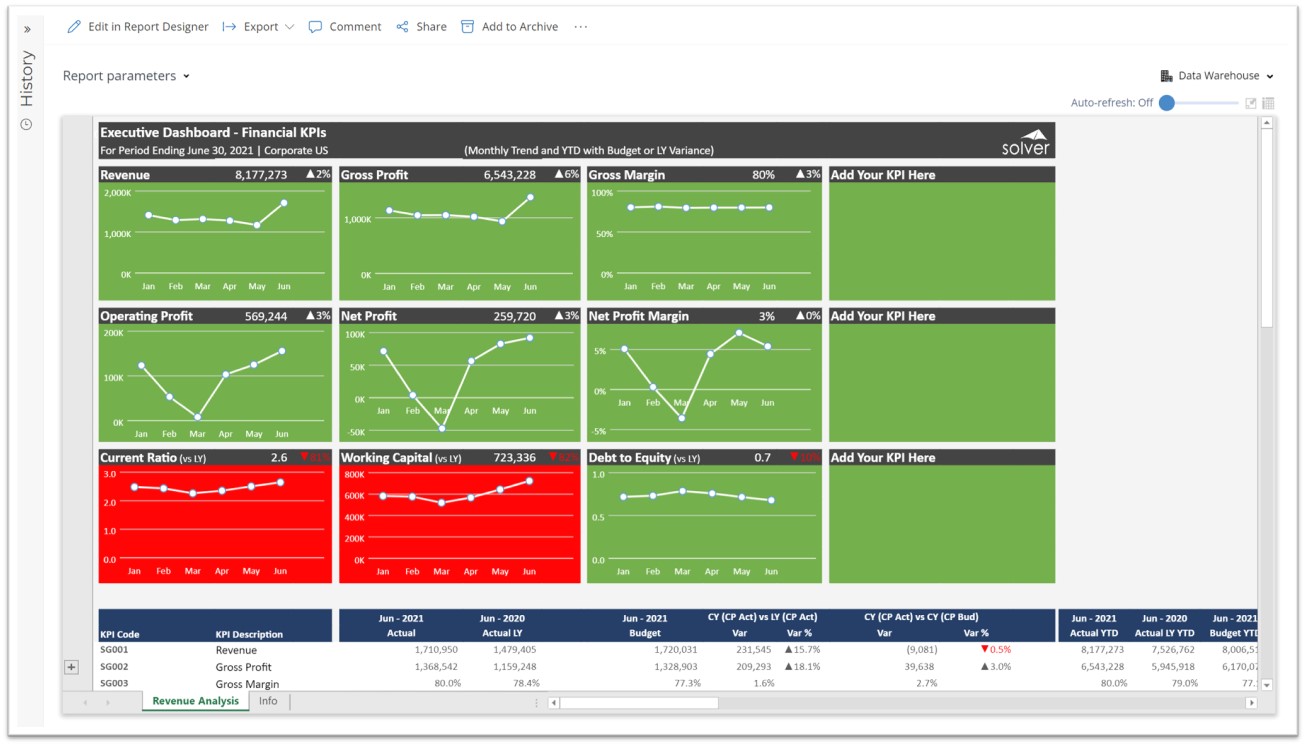Open the History clock icon in sidebar
Screen dimensions: 1306x746
tap(27, 124)
